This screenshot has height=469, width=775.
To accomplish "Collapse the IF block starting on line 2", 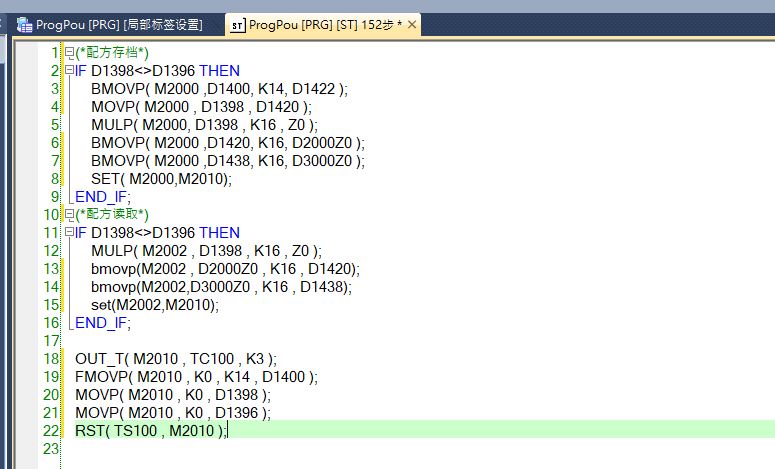I will (68, 71).
